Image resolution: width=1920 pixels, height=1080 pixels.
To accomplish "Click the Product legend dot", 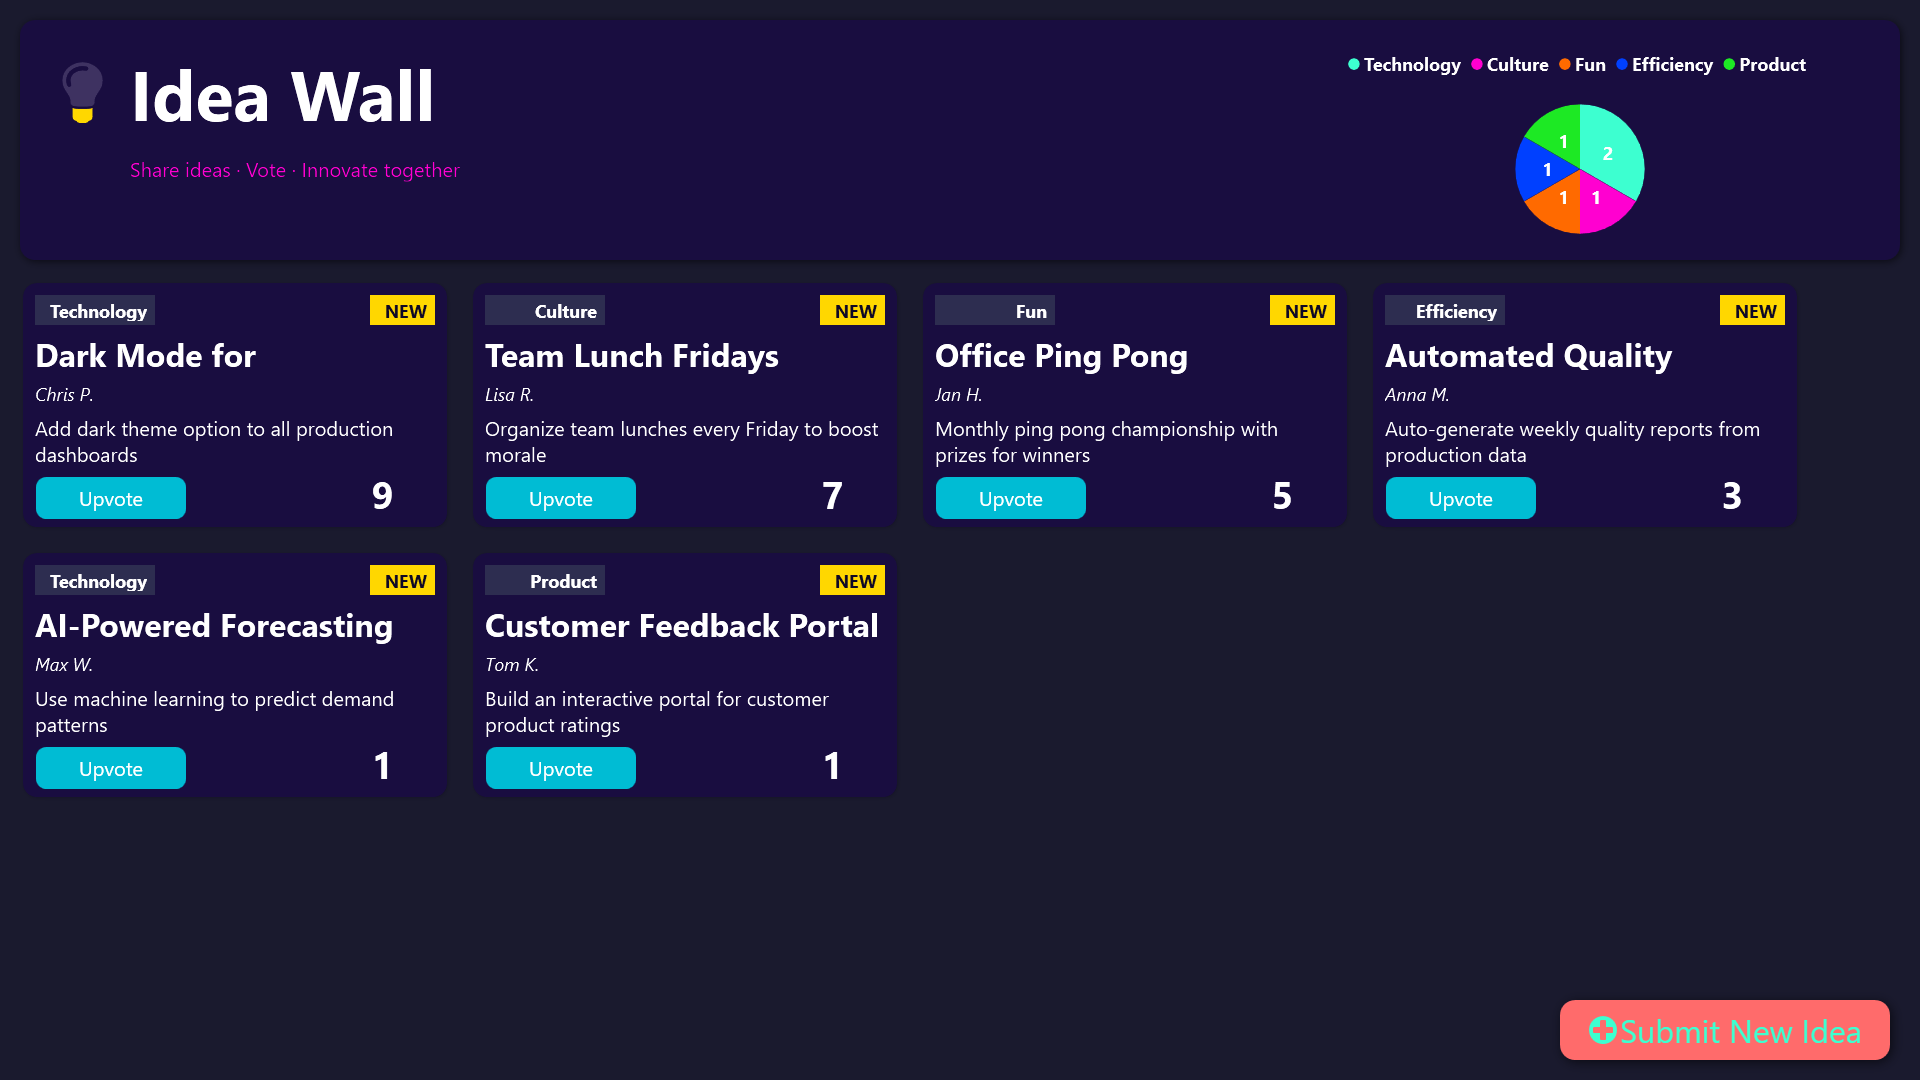I will (1729, 65).
